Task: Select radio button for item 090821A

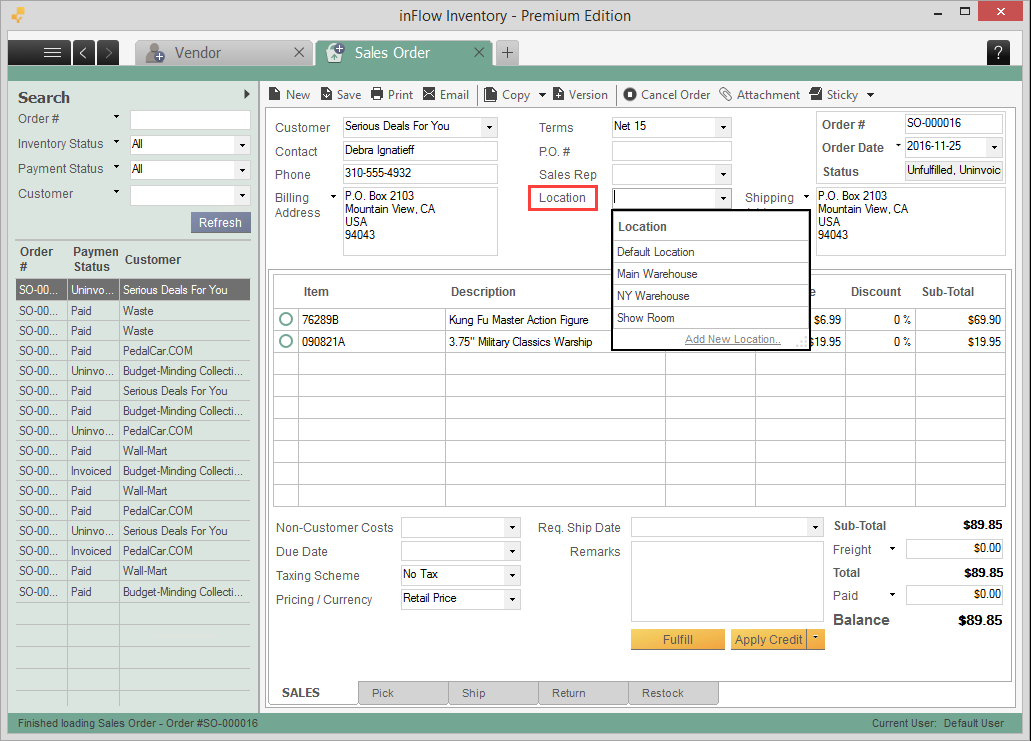Action: point(286,341)
